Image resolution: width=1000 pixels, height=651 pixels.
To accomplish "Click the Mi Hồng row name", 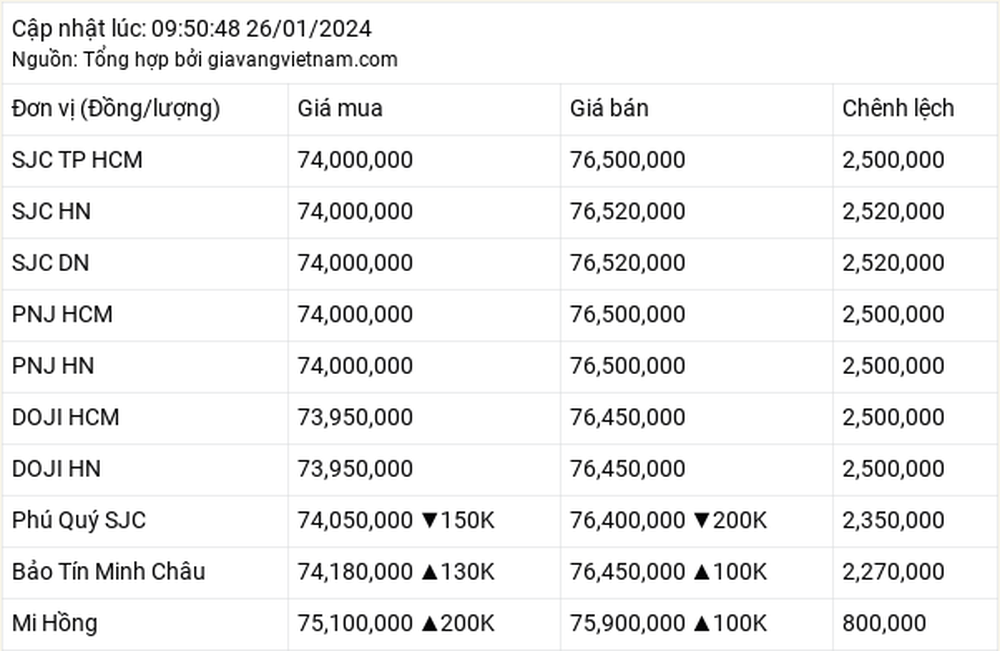I will coord(54,624).
